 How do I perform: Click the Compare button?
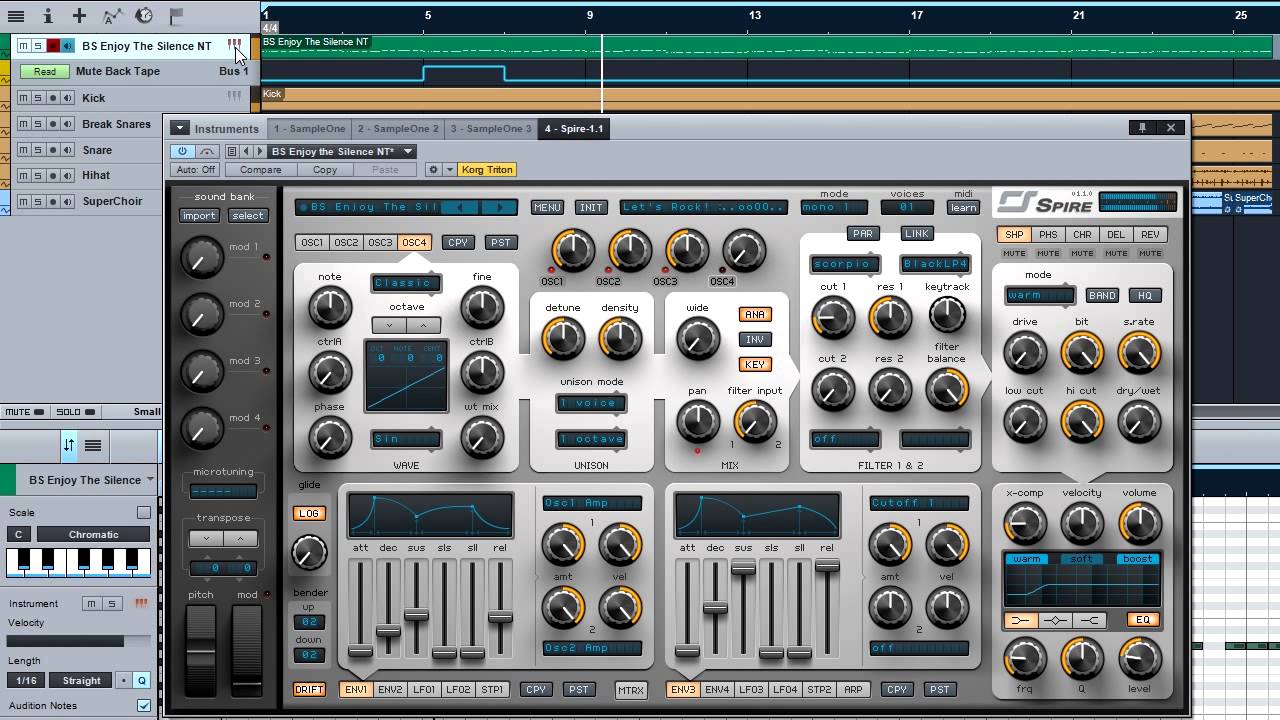260,170
